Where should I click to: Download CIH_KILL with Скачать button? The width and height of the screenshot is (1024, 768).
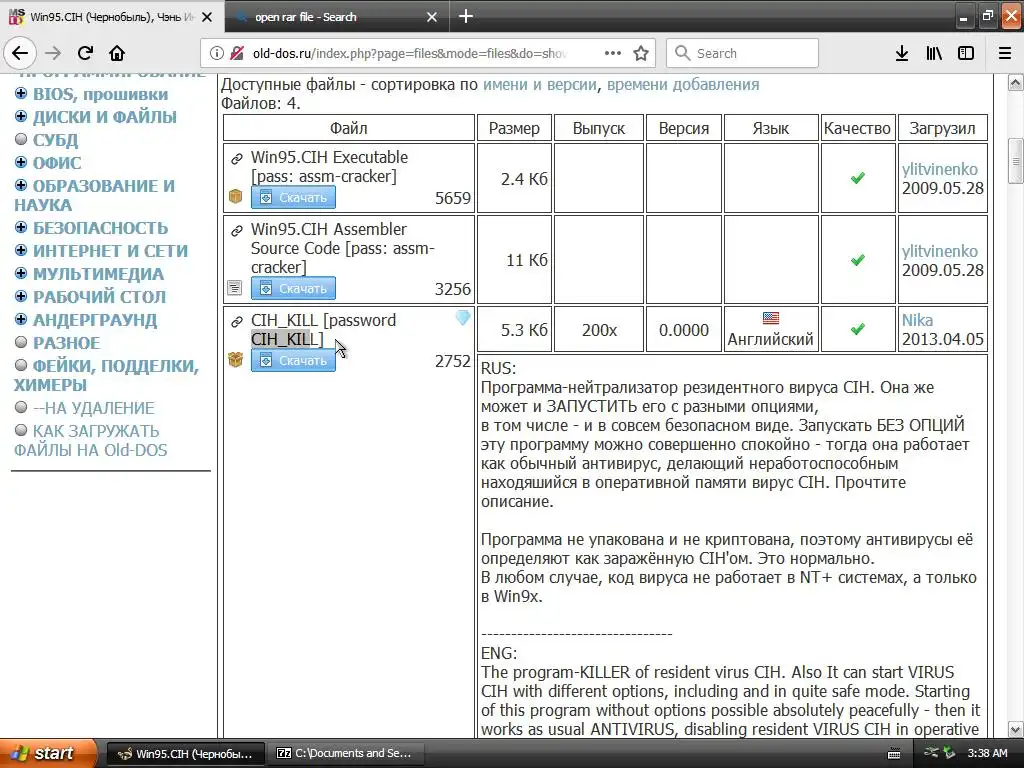[293, 360]
